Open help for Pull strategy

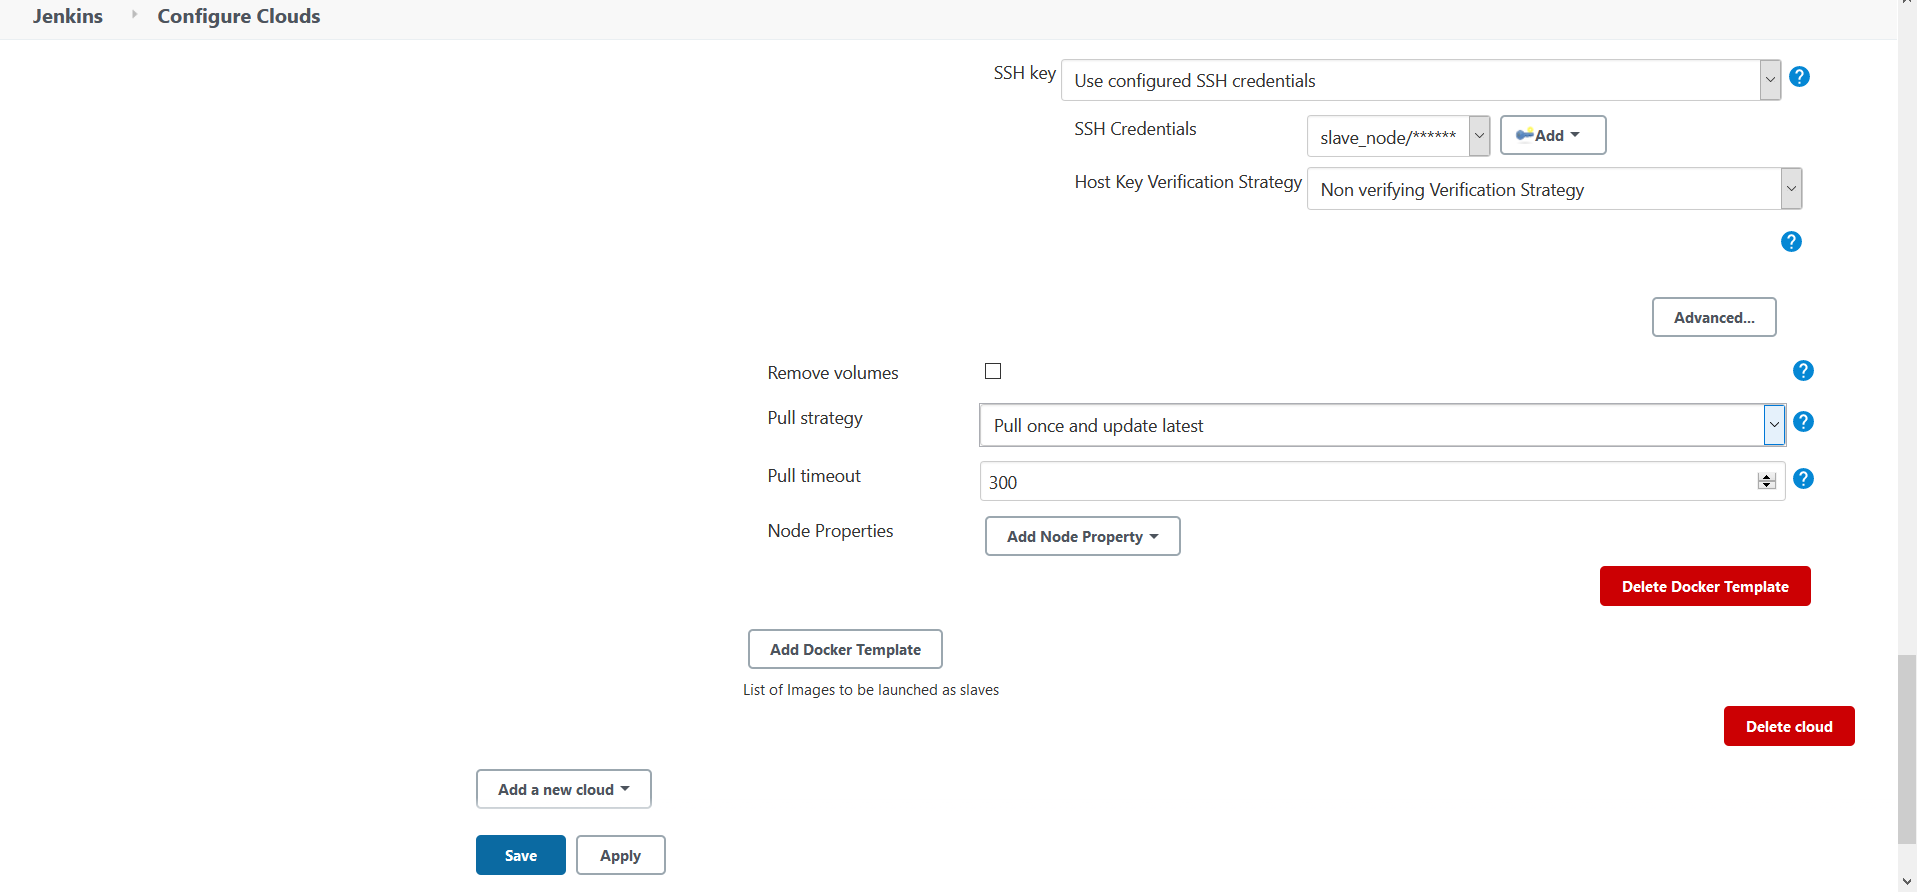pos(1803,422)
